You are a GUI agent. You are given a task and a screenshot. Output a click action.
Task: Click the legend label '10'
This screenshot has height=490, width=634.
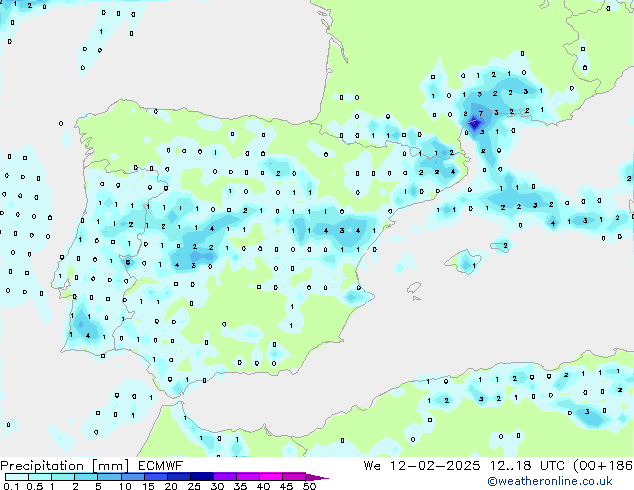(125, 486)
